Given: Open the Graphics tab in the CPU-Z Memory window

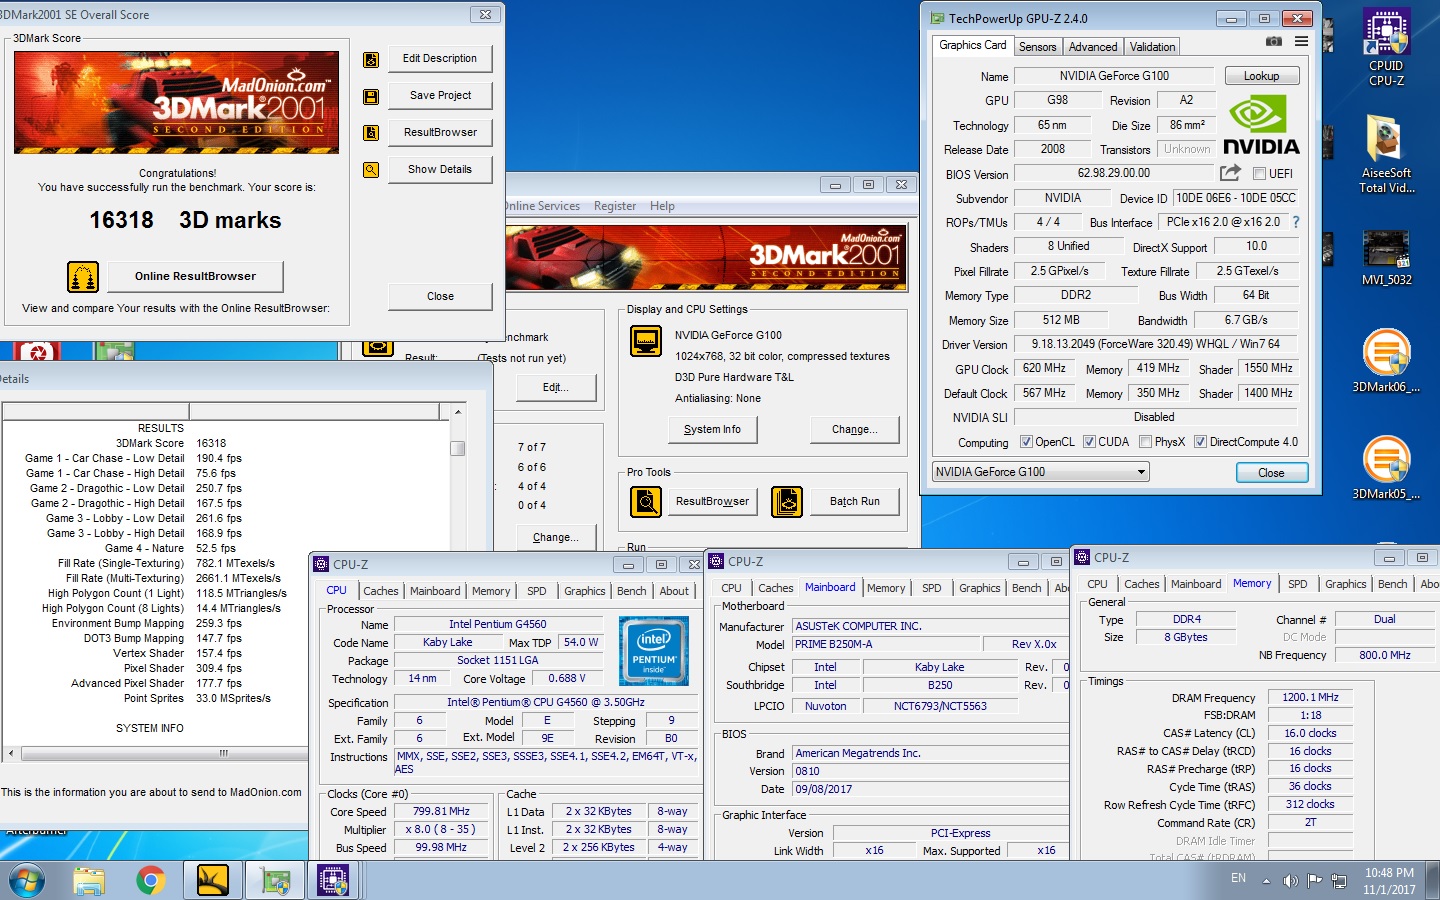Looking at the screenshot, I should (x=1345, y=584).
